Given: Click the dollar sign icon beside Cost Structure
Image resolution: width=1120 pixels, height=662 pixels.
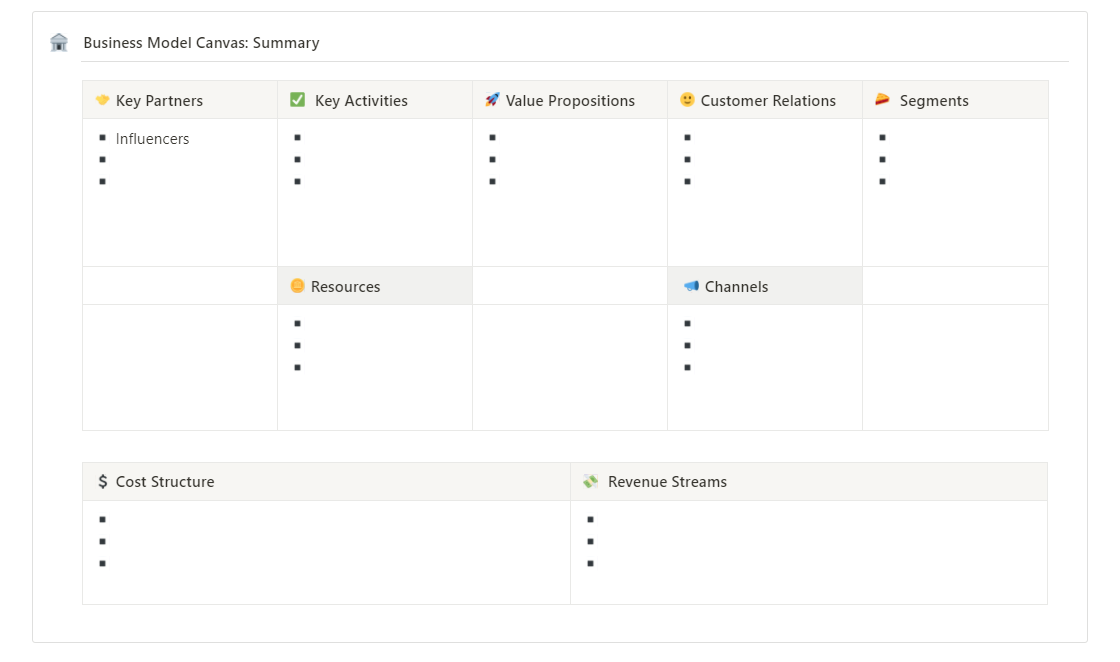Looking at the screenshot, I should pyautogui.click(x=100, y=481).
